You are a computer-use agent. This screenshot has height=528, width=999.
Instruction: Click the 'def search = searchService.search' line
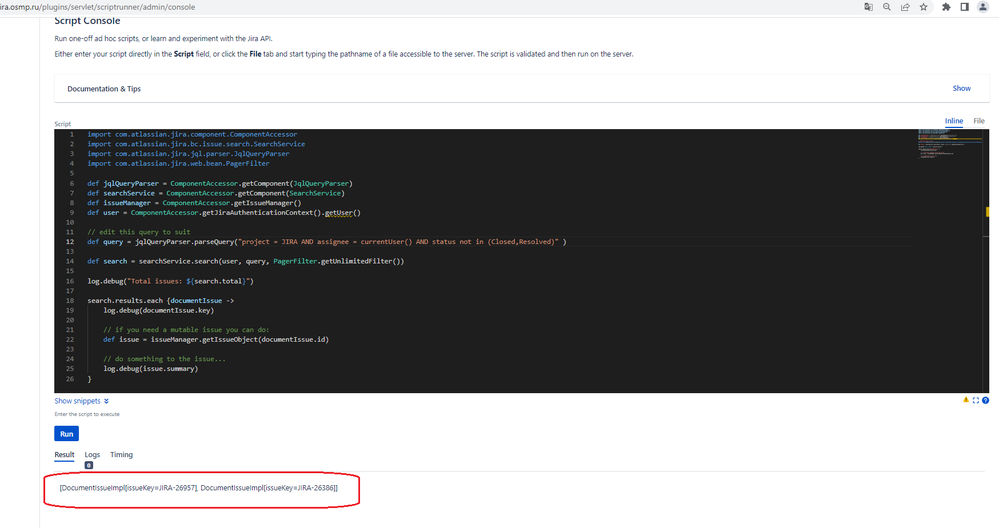tap(245, 261)
